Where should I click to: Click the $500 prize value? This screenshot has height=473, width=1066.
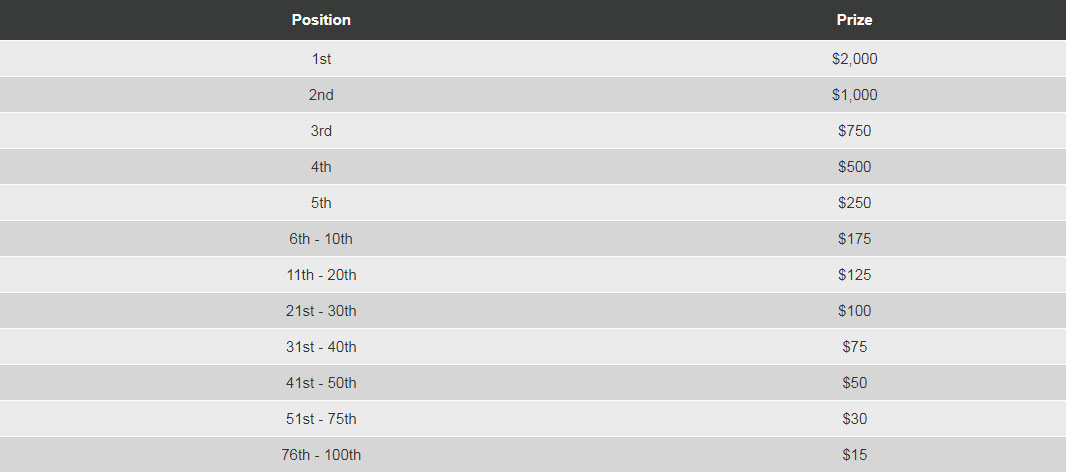(854, 167)
